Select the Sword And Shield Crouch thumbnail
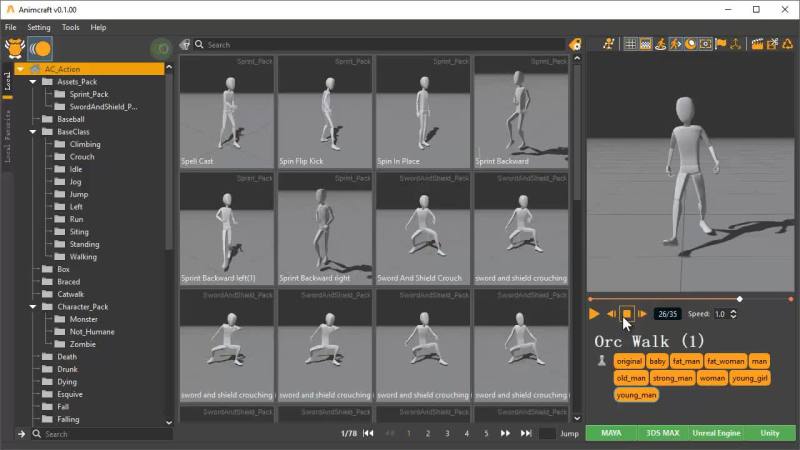This screenshot has width=800, height=450. point(423,229)
